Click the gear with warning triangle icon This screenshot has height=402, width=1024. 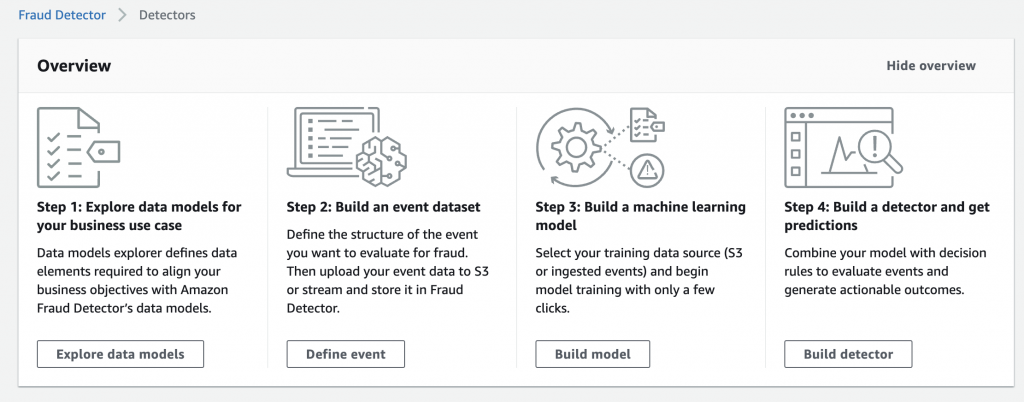597,147
